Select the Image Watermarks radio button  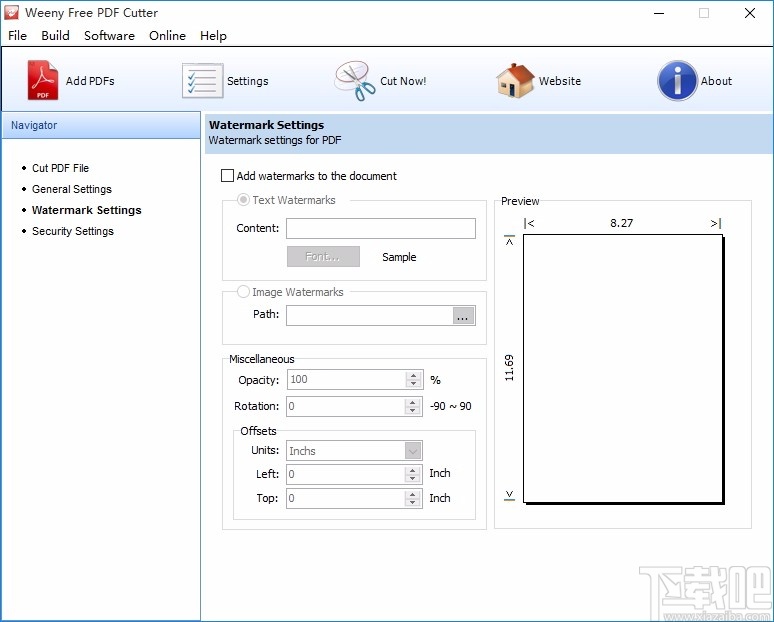[x=243, y=292]
